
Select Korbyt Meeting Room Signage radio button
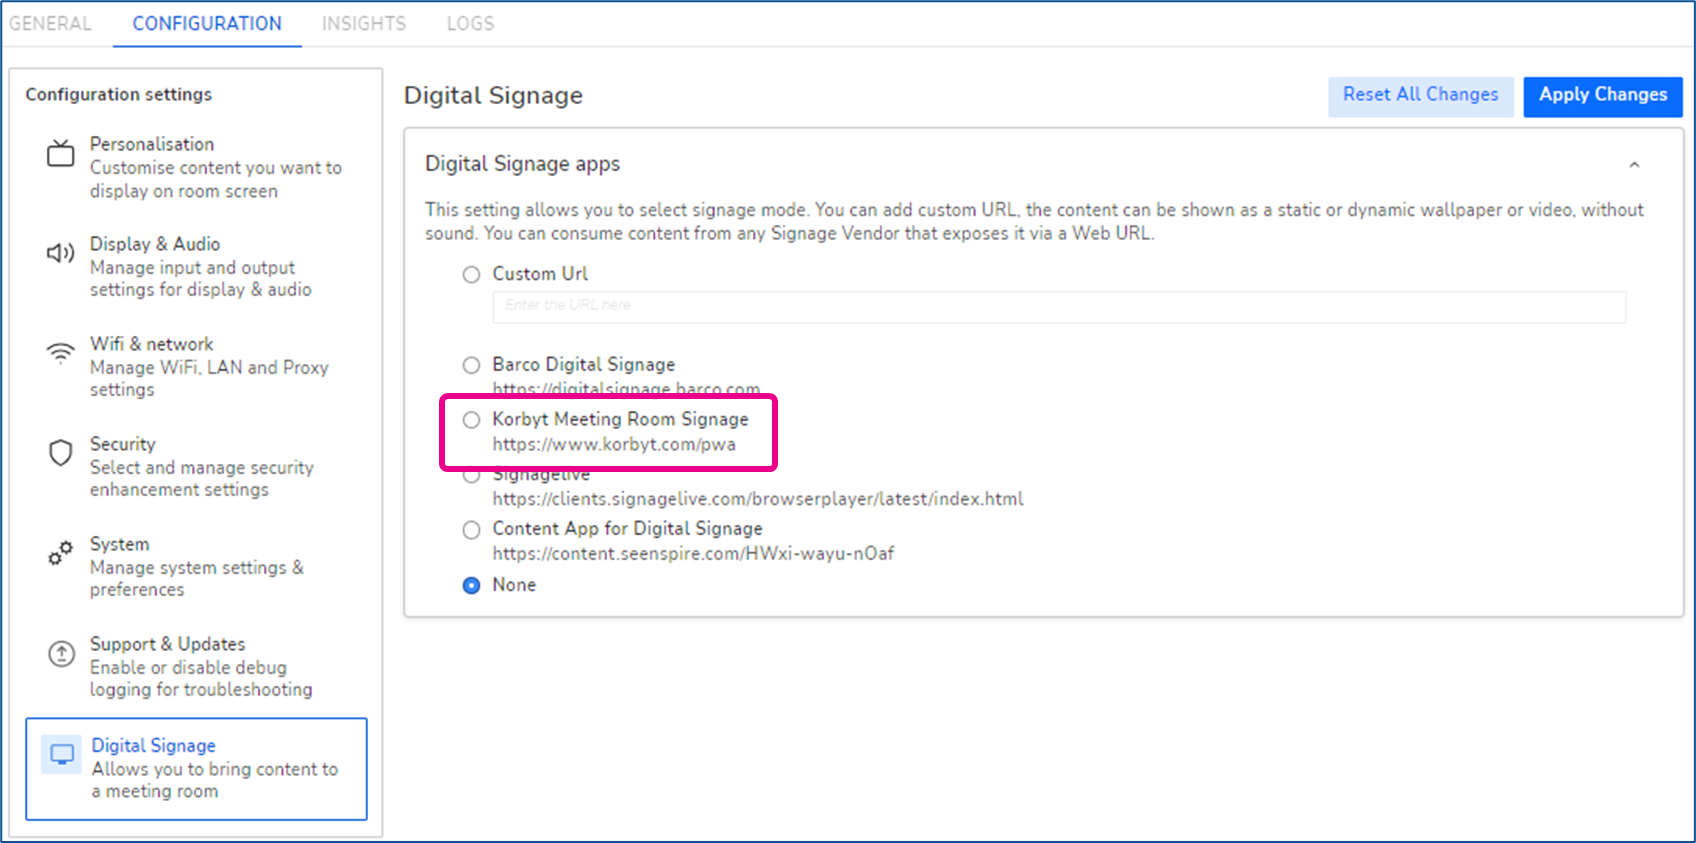click(471, 420)
